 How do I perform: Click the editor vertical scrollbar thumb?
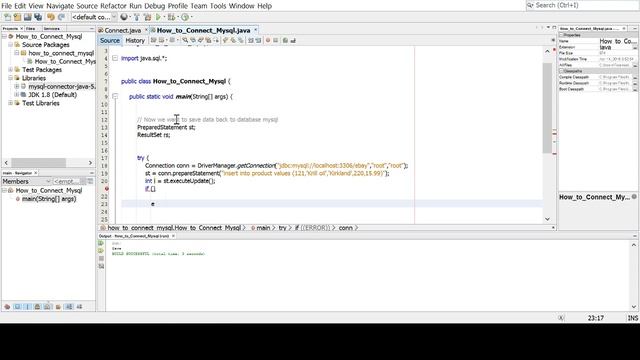[x=547, y=108]
